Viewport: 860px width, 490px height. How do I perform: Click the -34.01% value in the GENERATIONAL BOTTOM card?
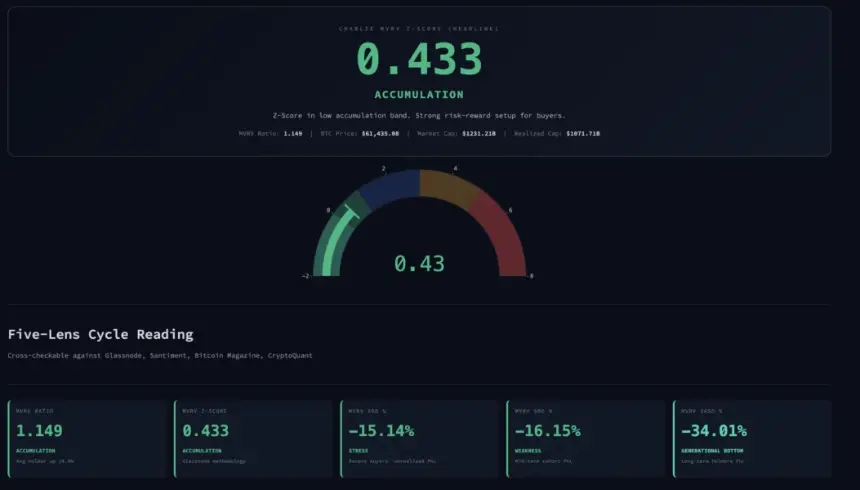tap(714, 431)
